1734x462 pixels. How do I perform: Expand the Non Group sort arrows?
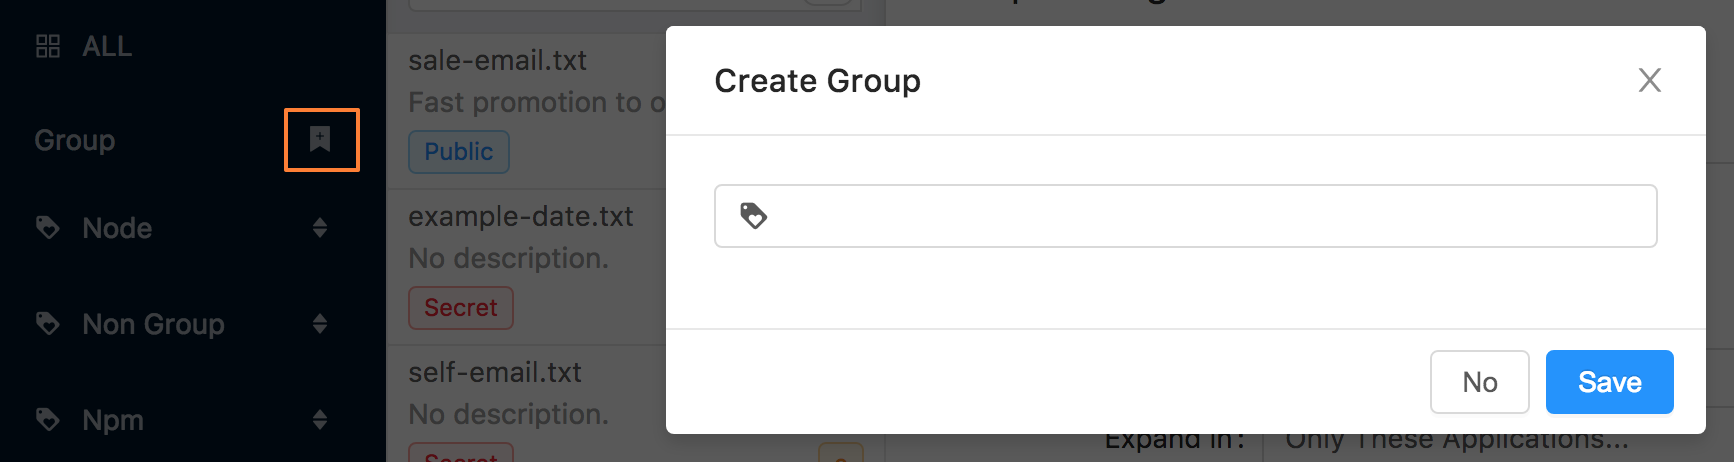point(320,323)
